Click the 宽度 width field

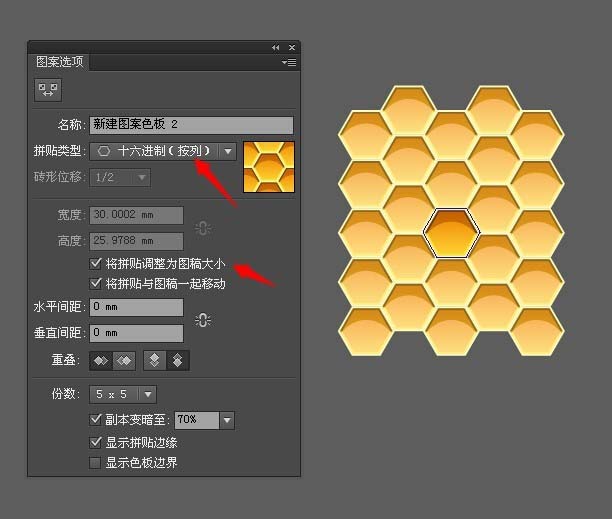[x=136, y=215]
